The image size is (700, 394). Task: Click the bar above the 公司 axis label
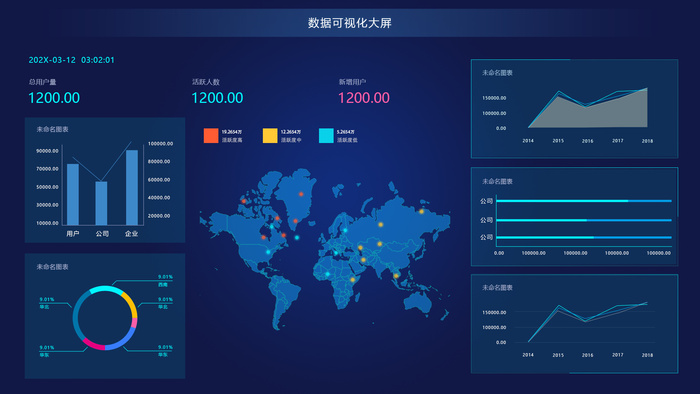pos(101,203)
